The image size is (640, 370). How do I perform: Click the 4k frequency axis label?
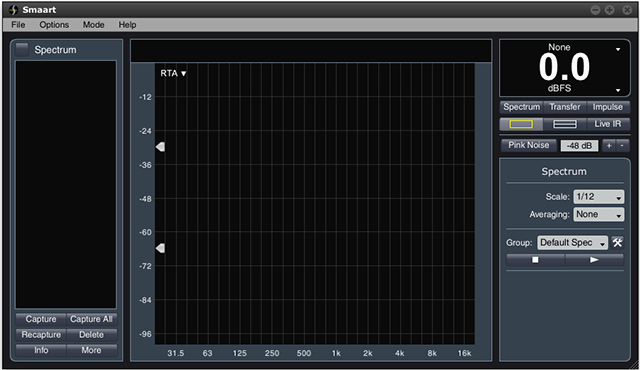click(x=400, y=353)
